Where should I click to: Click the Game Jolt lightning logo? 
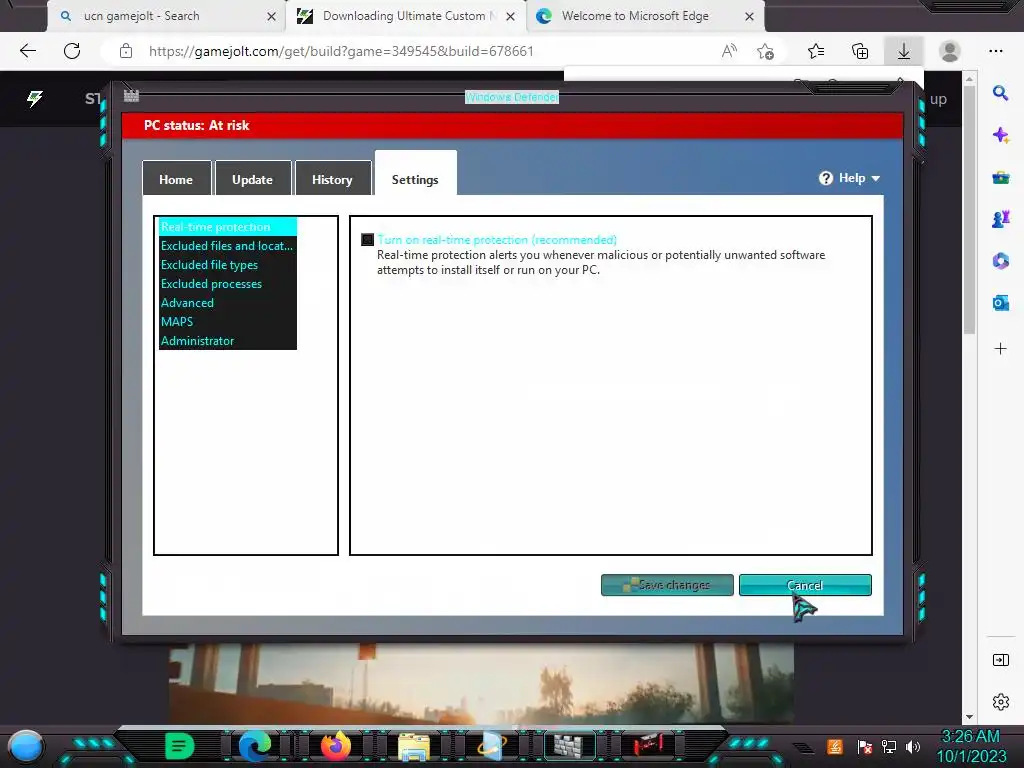35,99
